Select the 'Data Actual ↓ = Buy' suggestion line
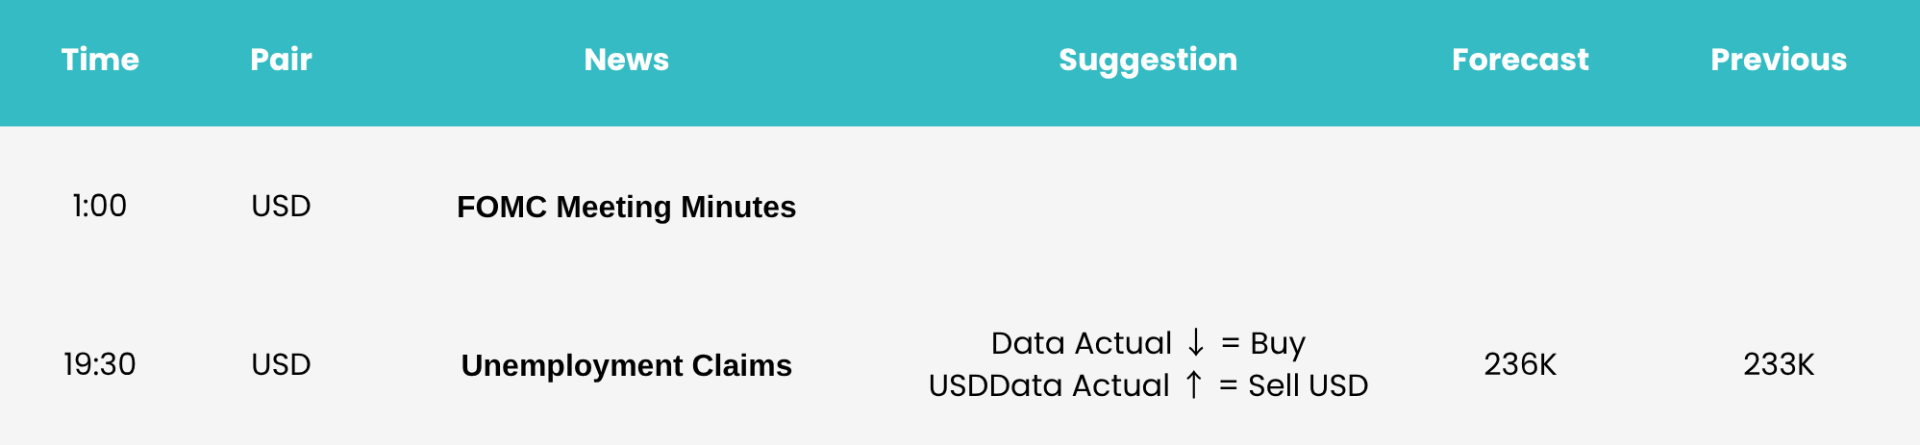This screenshot has width=1920, height=445. tap(1148, 343)
